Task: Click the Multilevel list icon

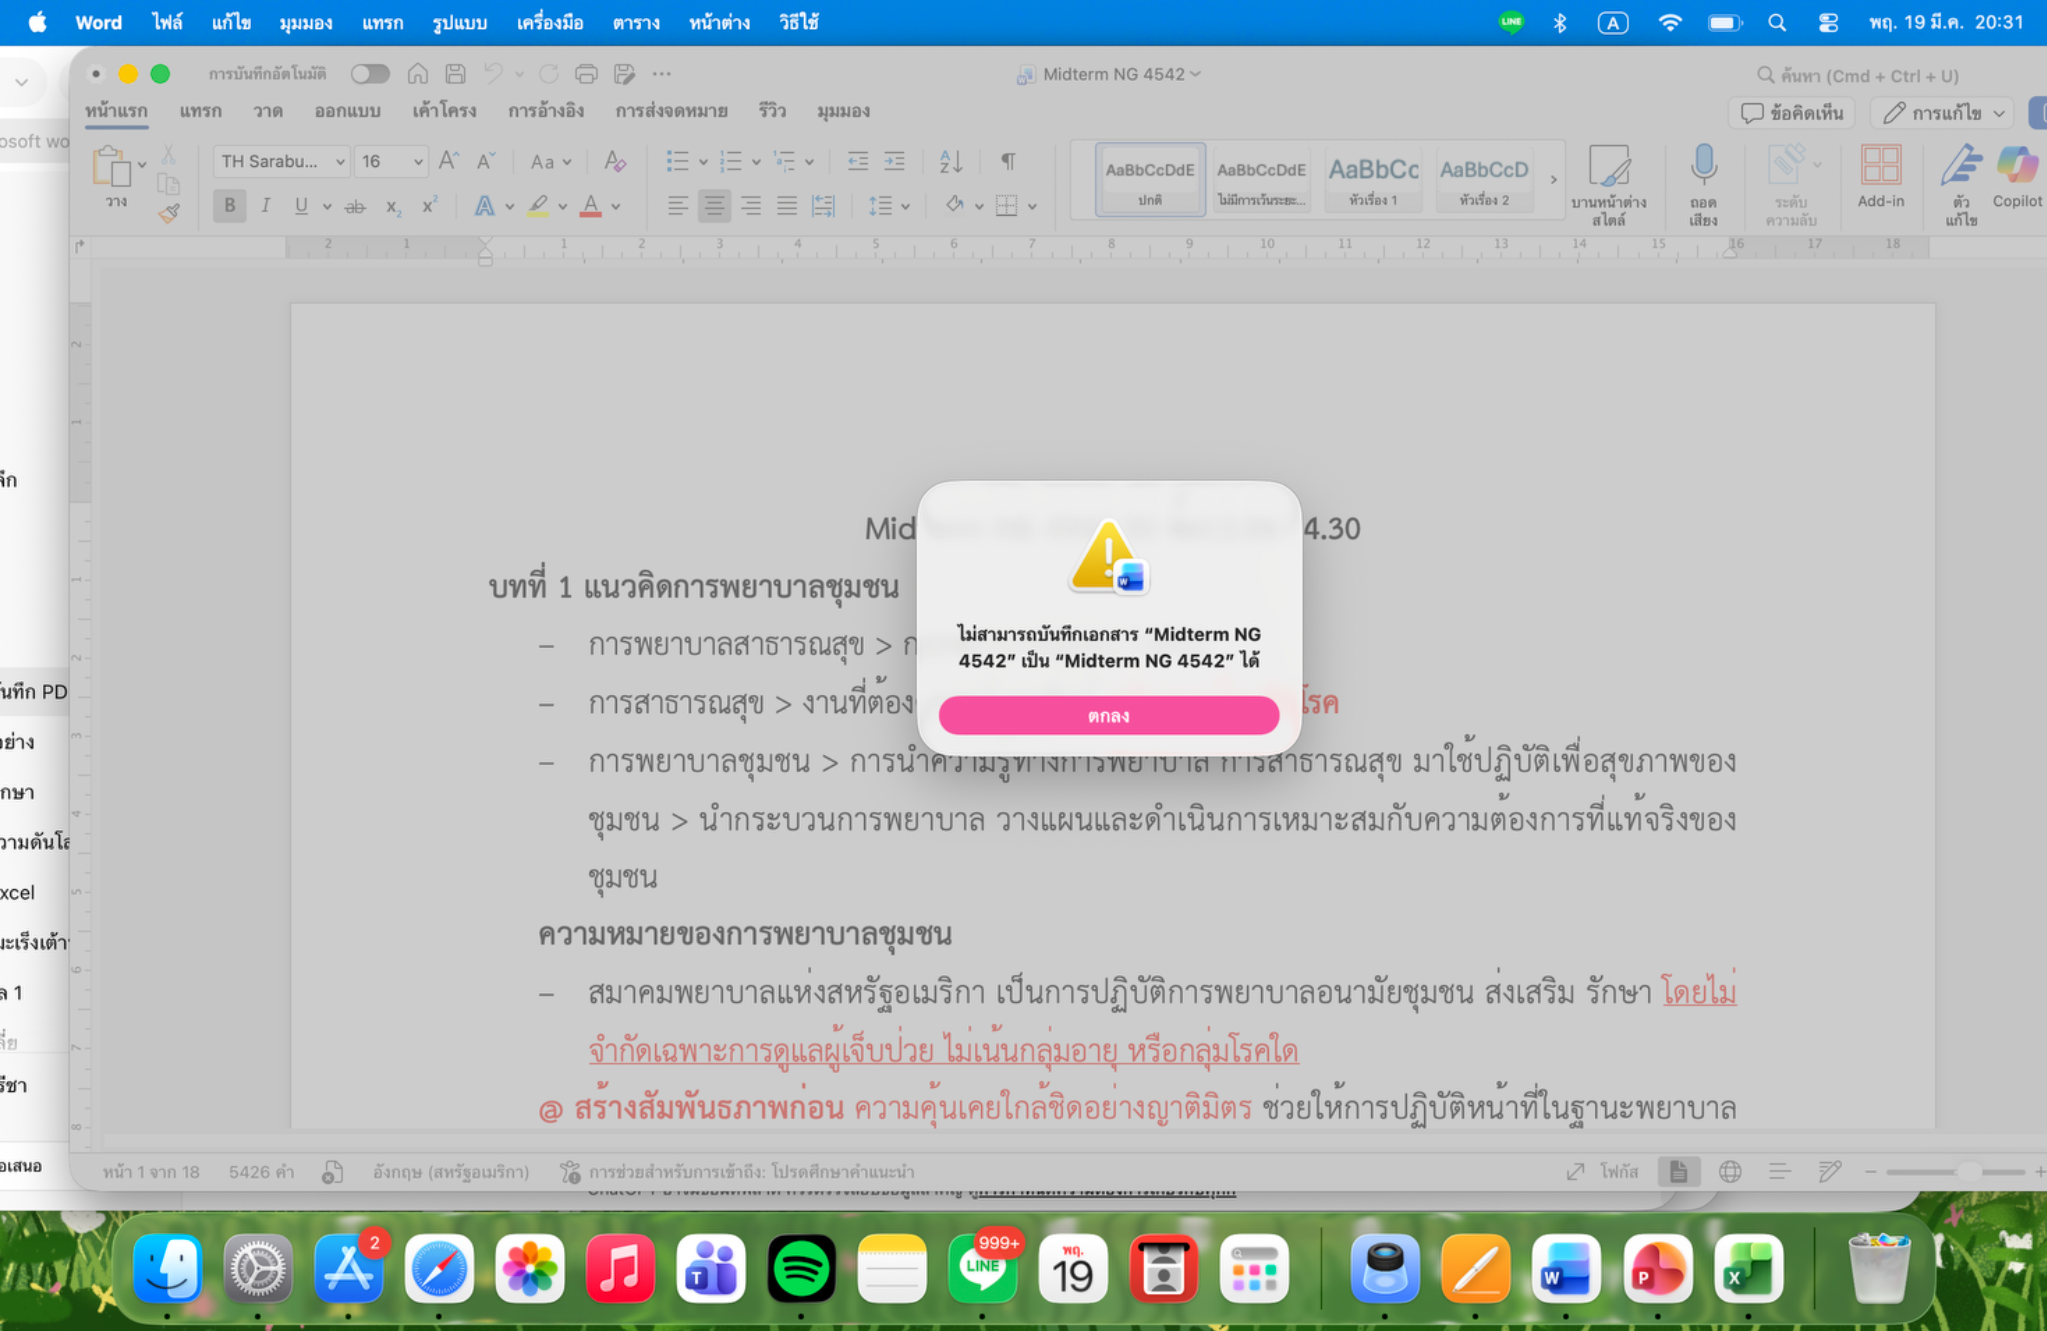Action: [x=785, y=161]
